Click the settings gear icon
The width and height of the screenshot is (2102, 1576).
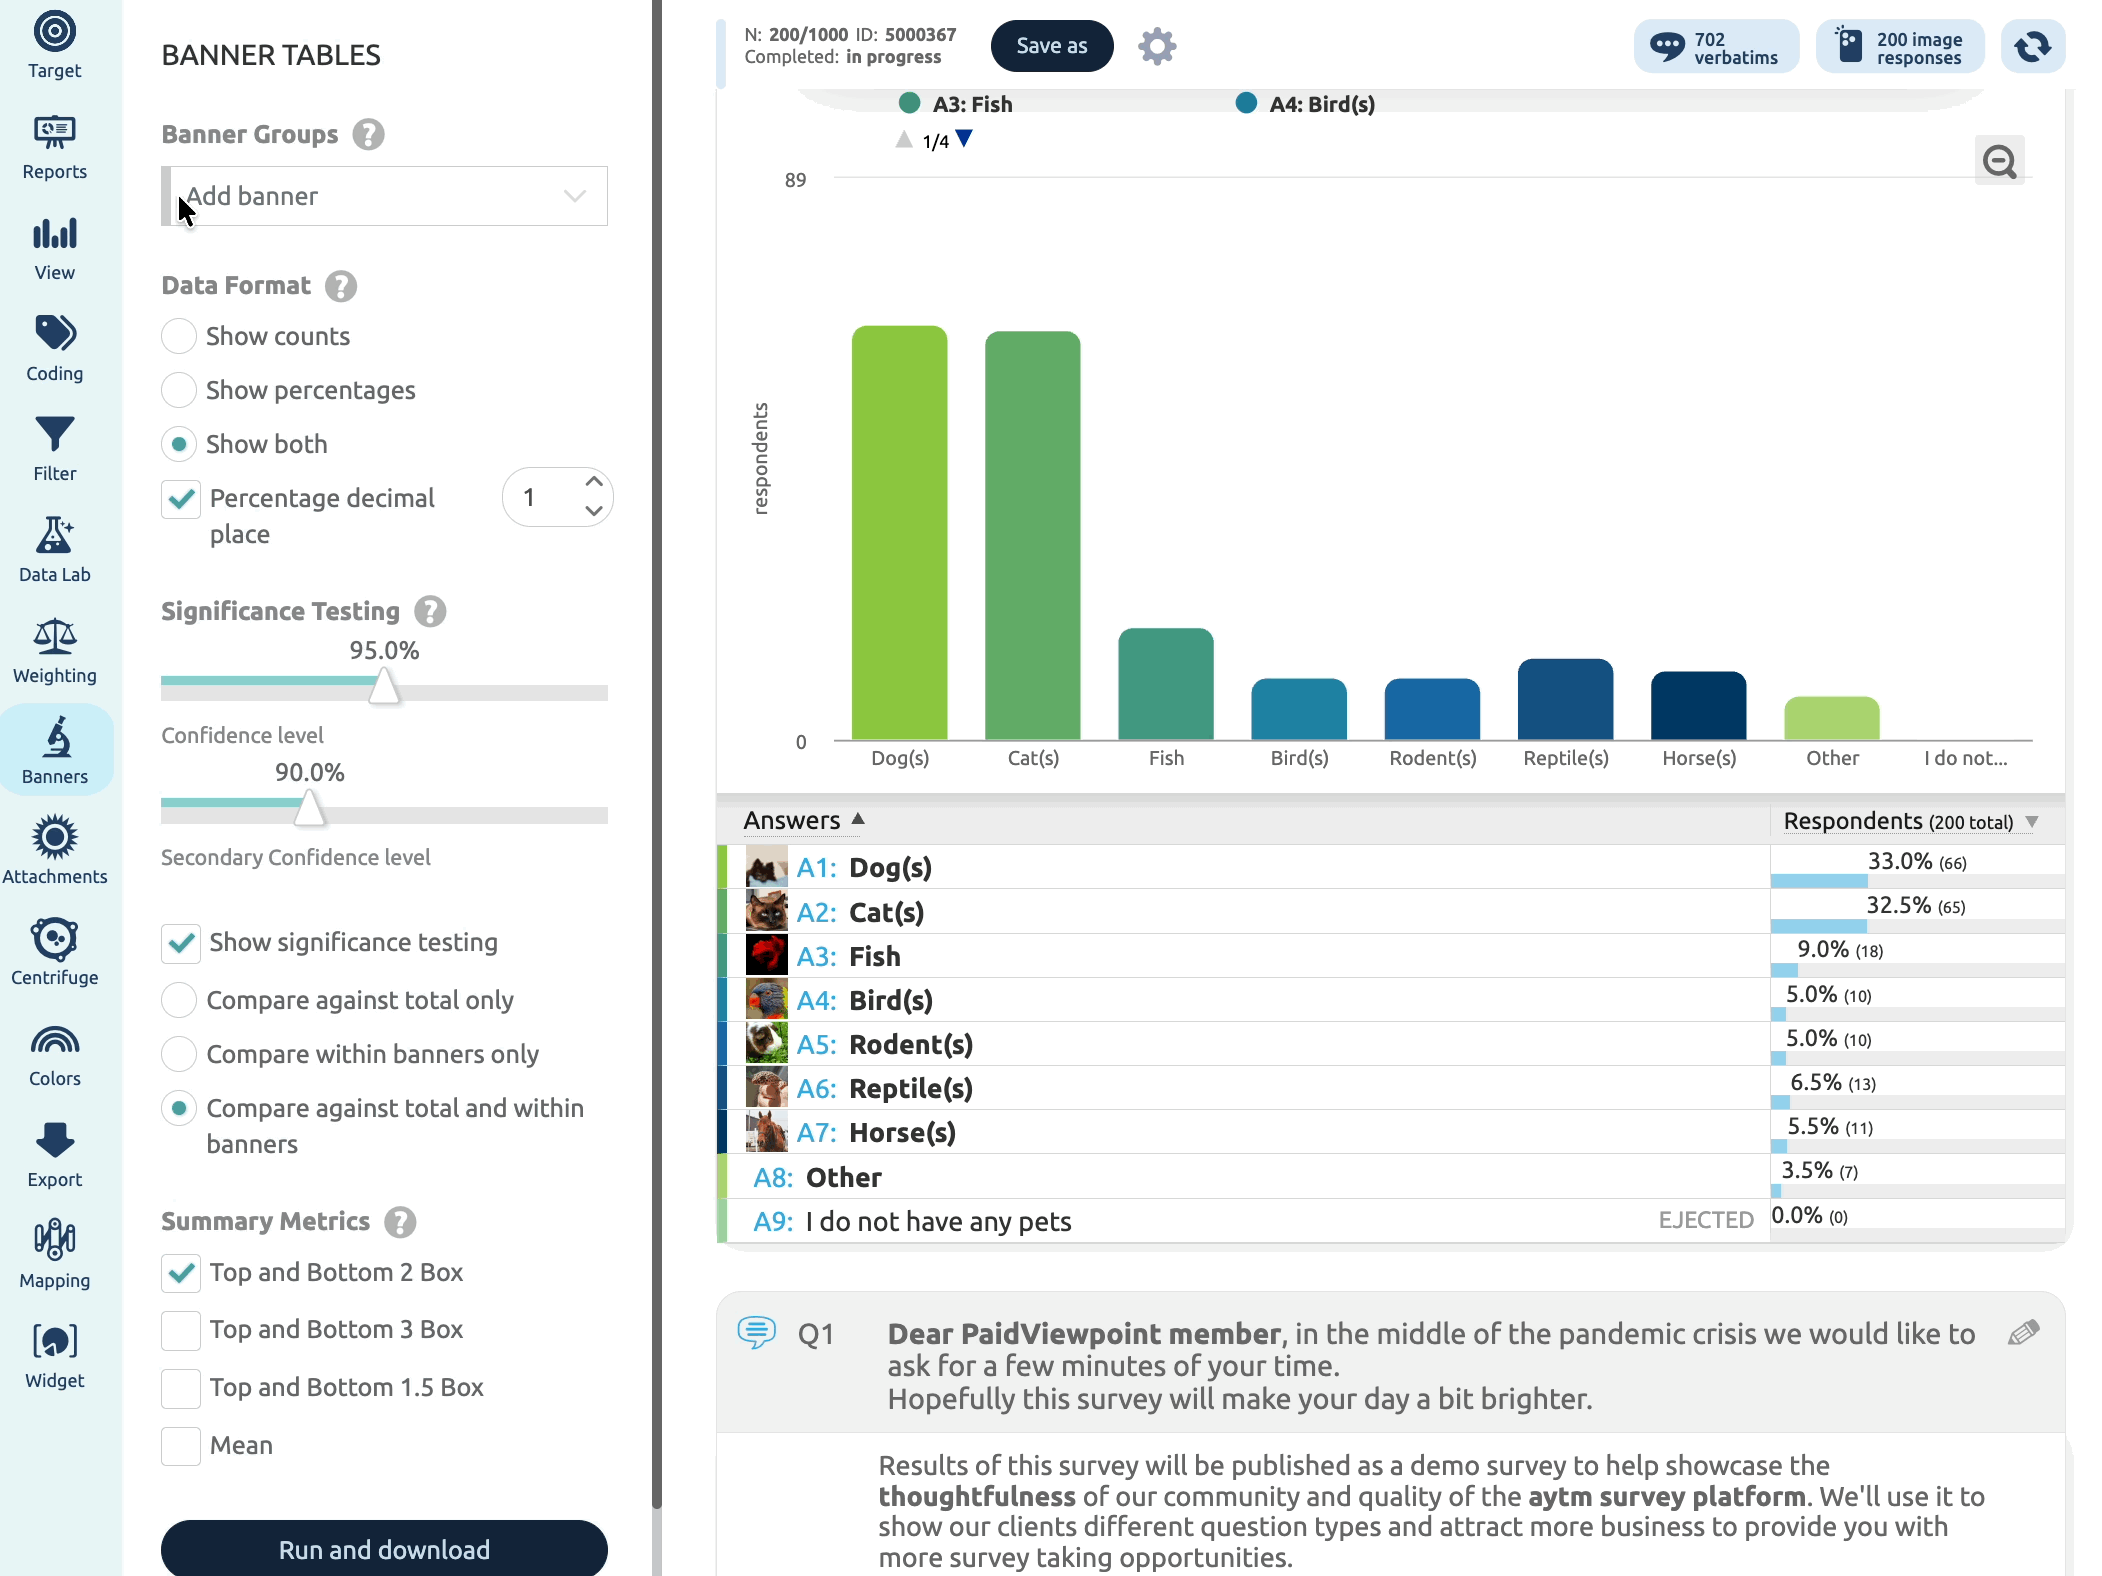1157,46
